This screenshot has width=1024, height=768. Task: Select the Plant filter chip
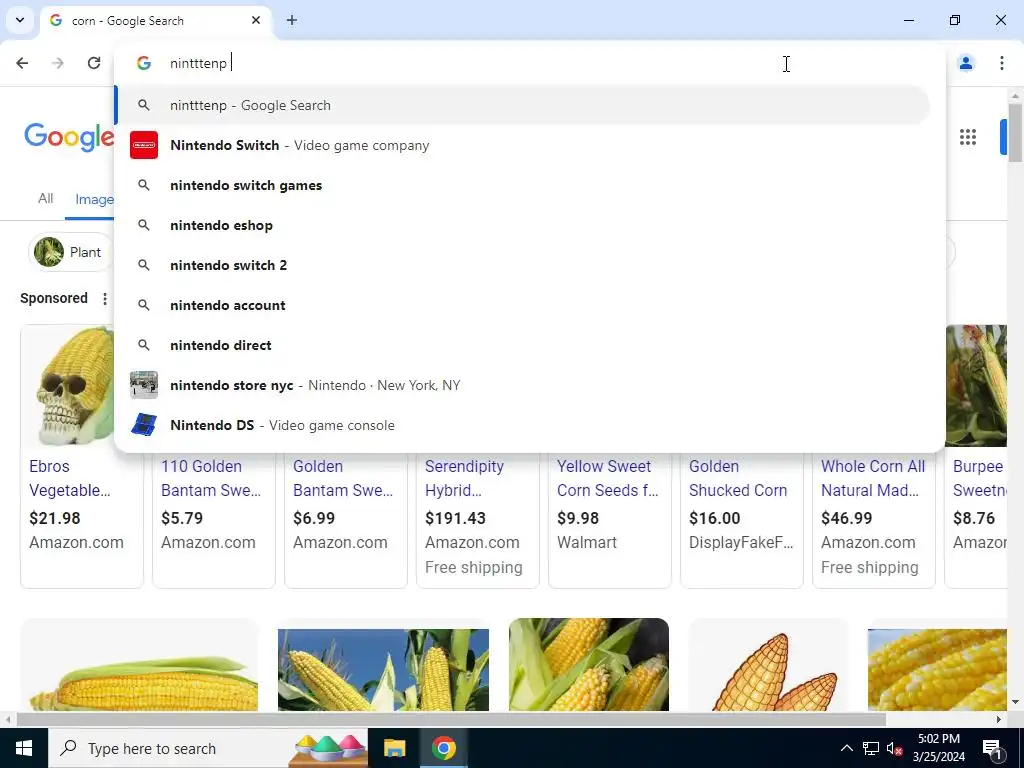point(71,252)
